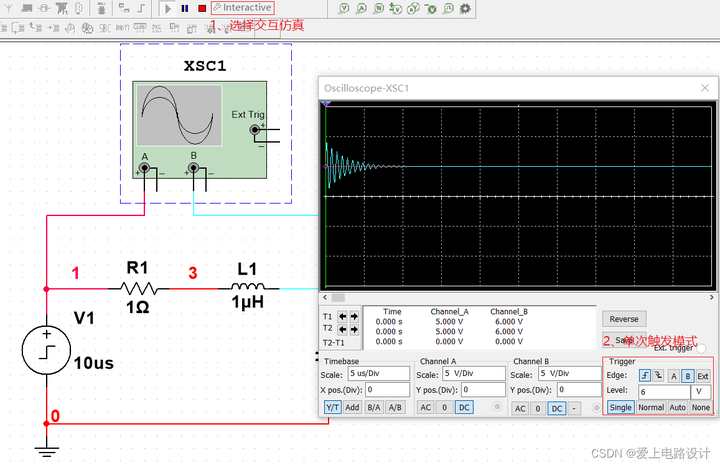
Task: Select falling edge trigger icon
Action: (658, 376)
